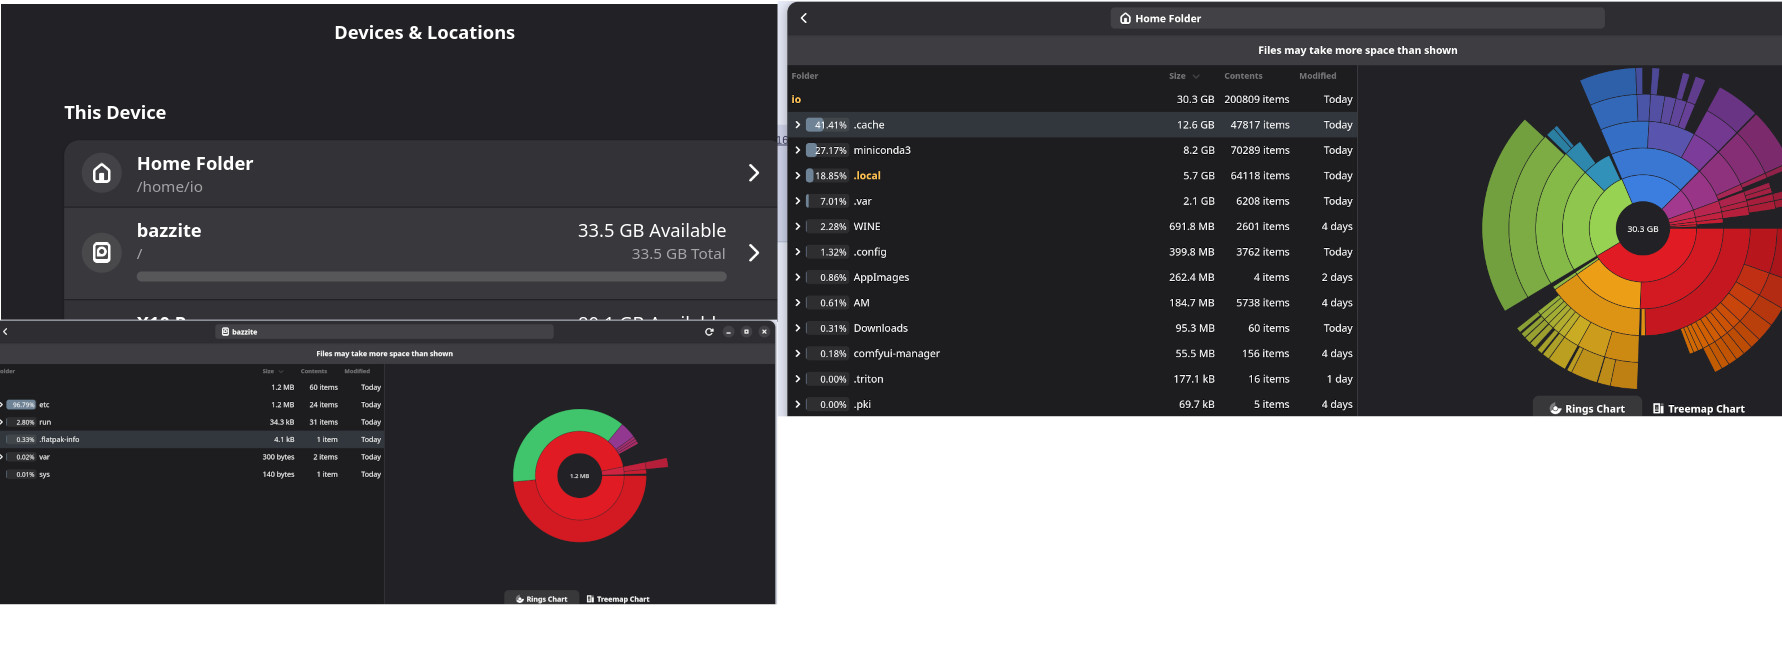Click '12.6 GB' size of .cache
This screenshot has width=1782, height=647.
[x=1195, y=125]
